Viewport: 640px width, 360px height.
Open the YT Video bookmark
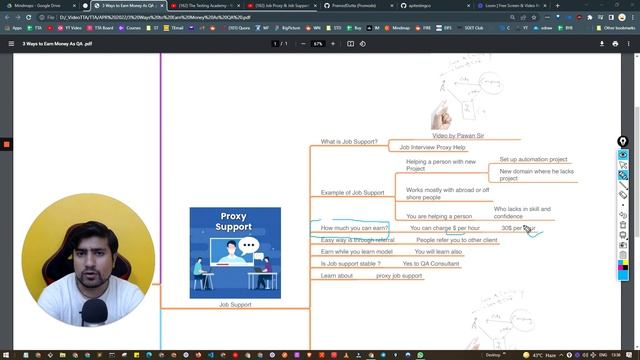coord(70,28)
